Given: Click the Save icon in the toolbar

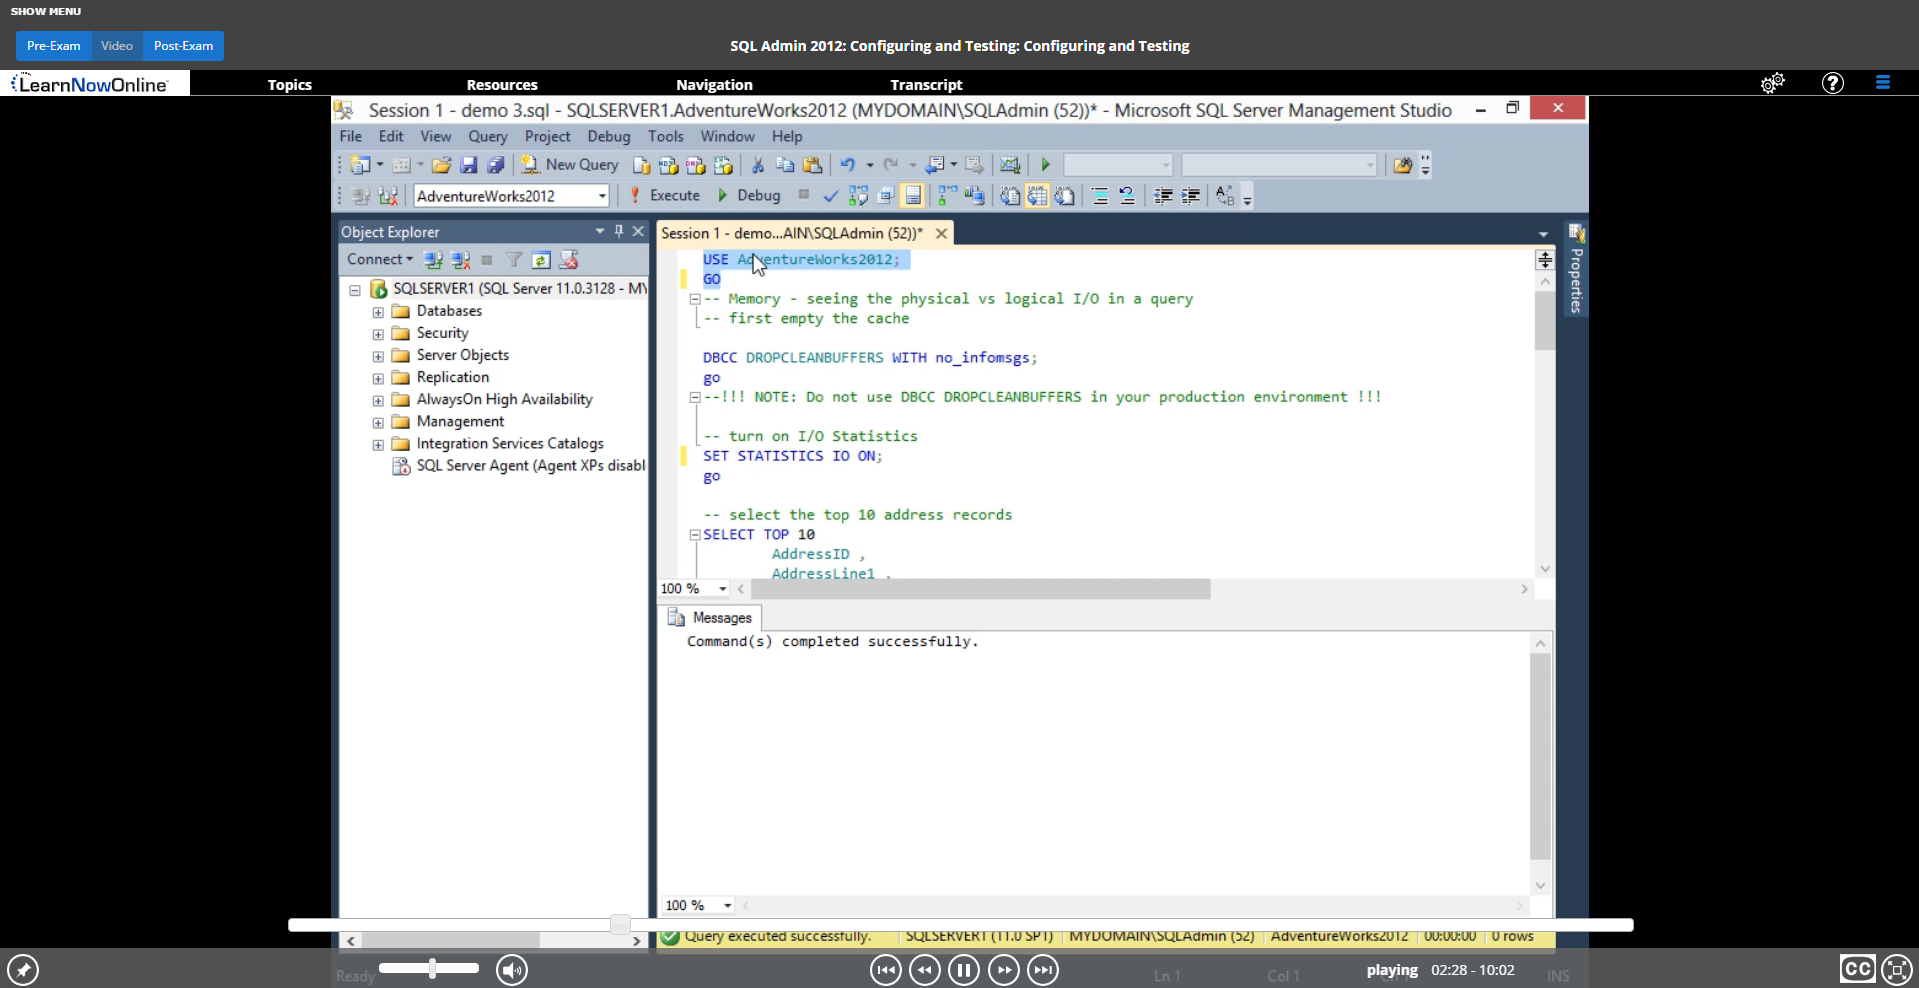Looking at the screenshot, I should [x=469, y=165].
